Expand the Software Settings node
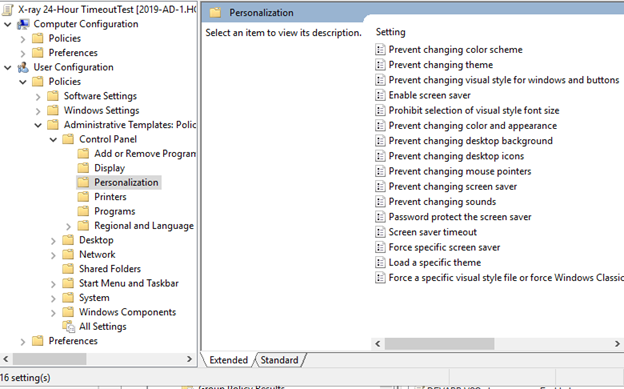The width and height of the screenshot is (624, 389). coord(38,97)
